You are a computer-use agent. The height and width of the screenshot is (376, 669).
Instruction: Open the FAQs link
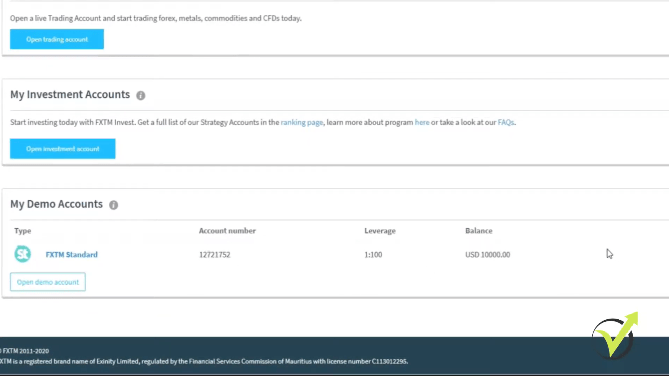(506, 122)
